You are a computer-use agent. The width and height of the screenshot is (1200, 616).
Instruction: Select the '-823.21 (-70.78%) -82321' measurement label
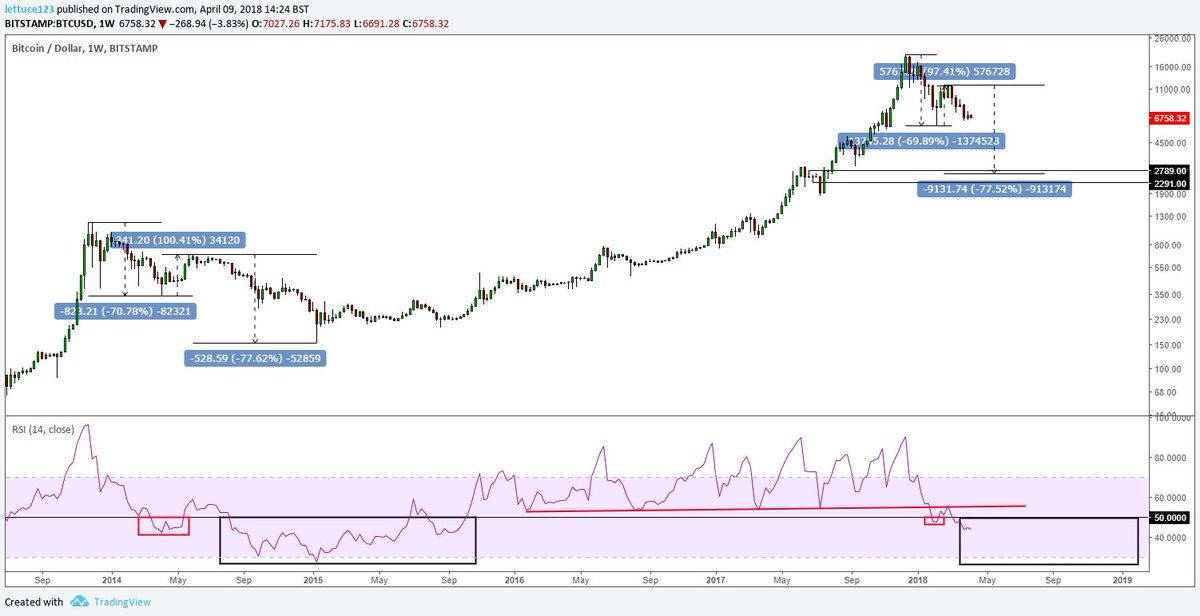click(x=125, y=311)
